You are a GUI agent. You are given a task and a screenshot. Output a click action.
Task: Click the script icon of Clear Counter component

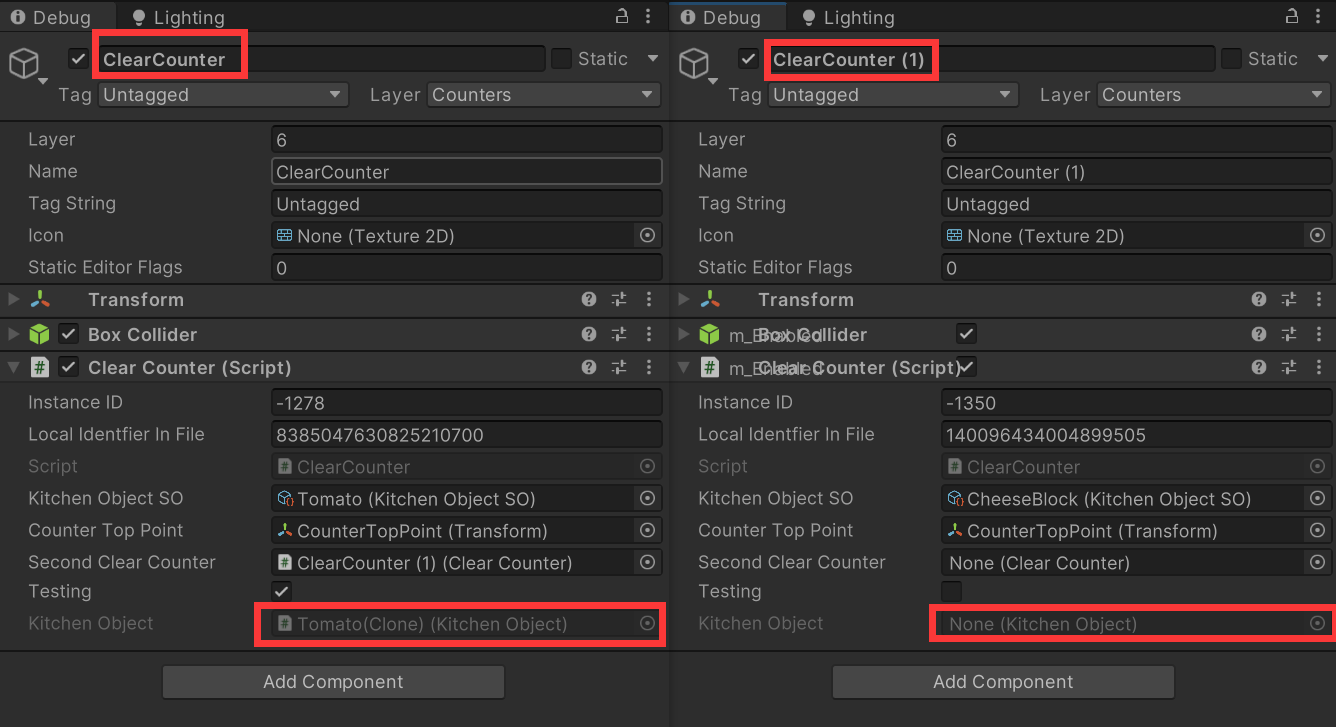point(39,367)
